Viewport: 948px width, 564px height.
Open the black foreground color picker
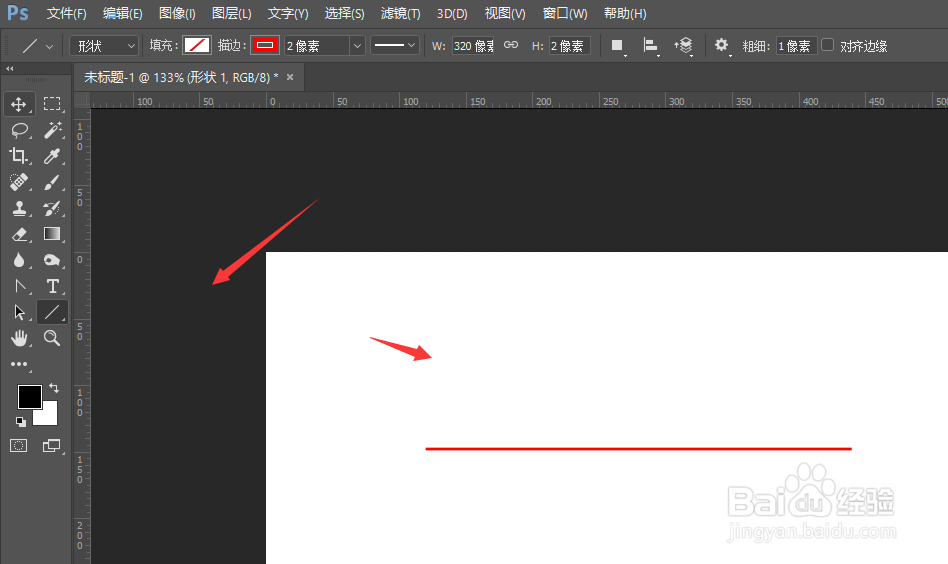pyautogui.click(x=29, y=397)
